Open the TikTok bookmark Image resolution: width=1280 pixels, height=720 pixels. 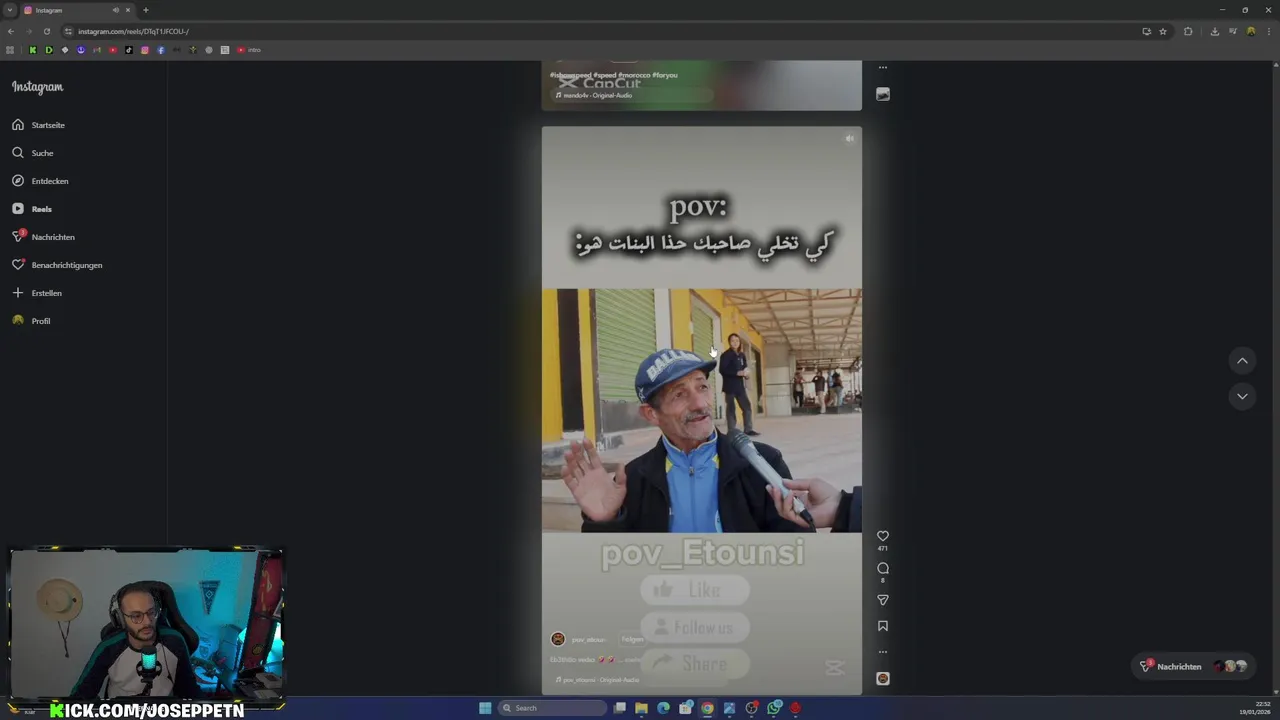coord(129,50)
